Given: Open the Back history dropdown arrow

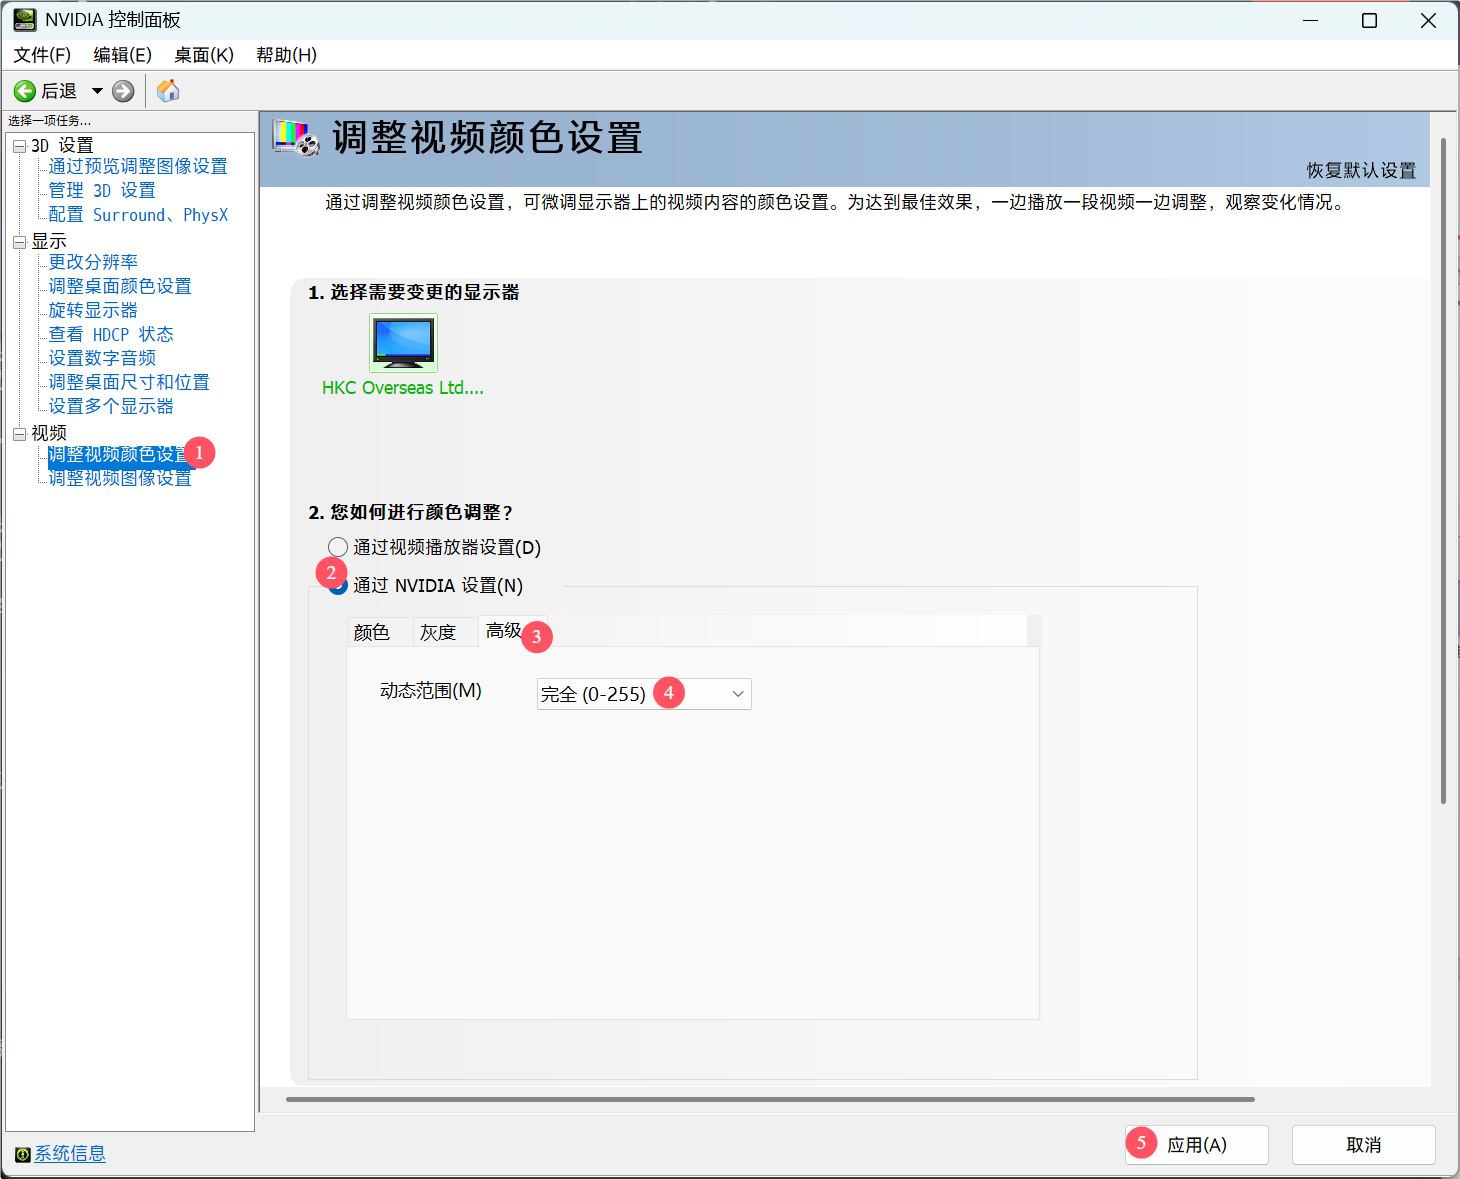Looking at the screenshot, I should coord(97,91).
